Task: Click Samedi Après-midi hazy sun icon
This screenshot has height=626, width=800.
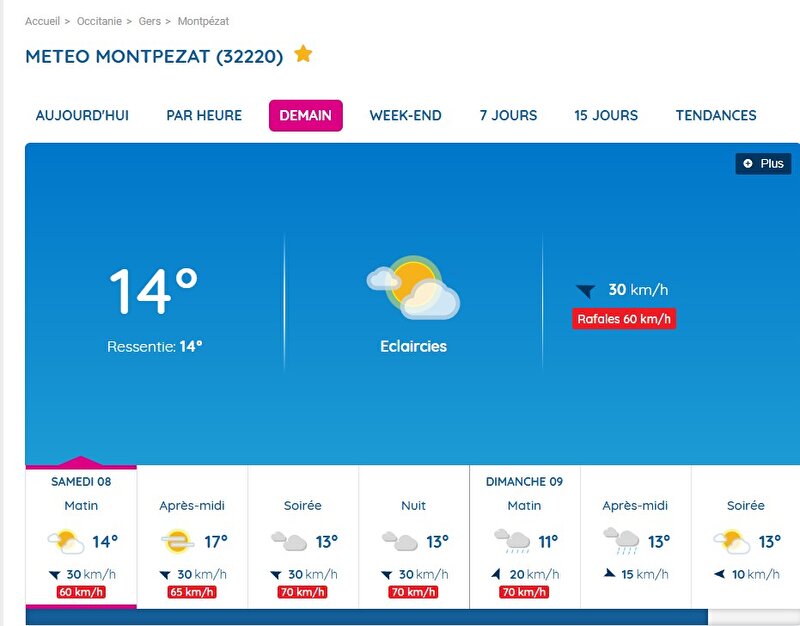Action: (178, 541)
